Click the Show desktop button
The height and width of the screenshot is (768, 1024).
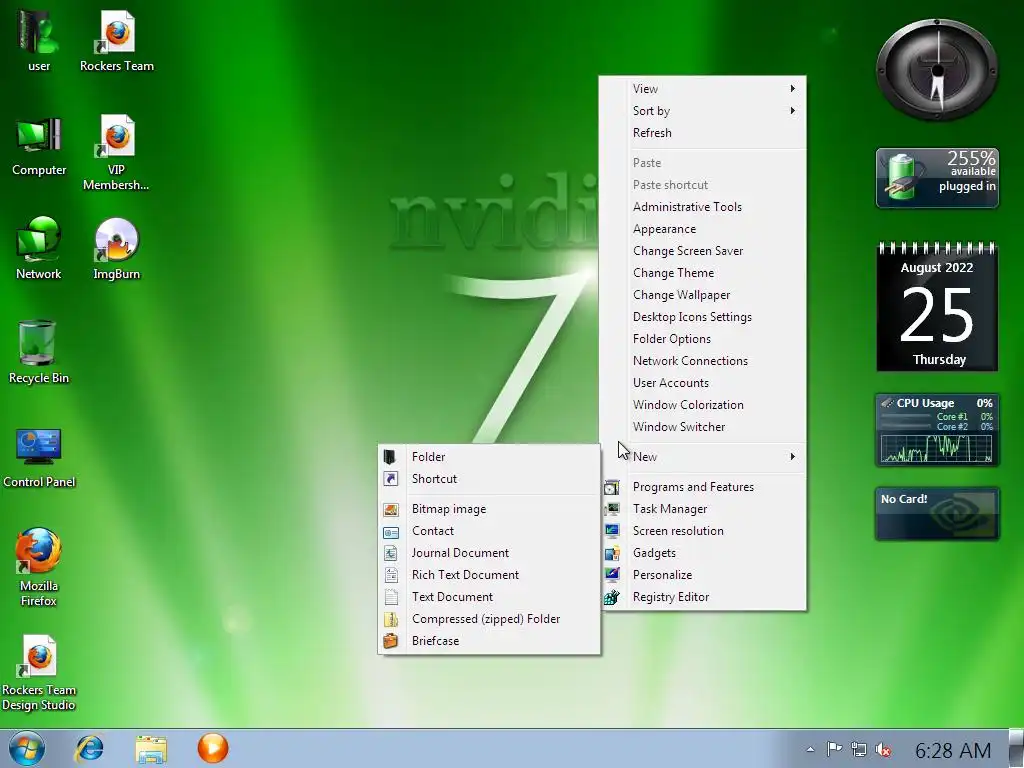point(1016,748)
